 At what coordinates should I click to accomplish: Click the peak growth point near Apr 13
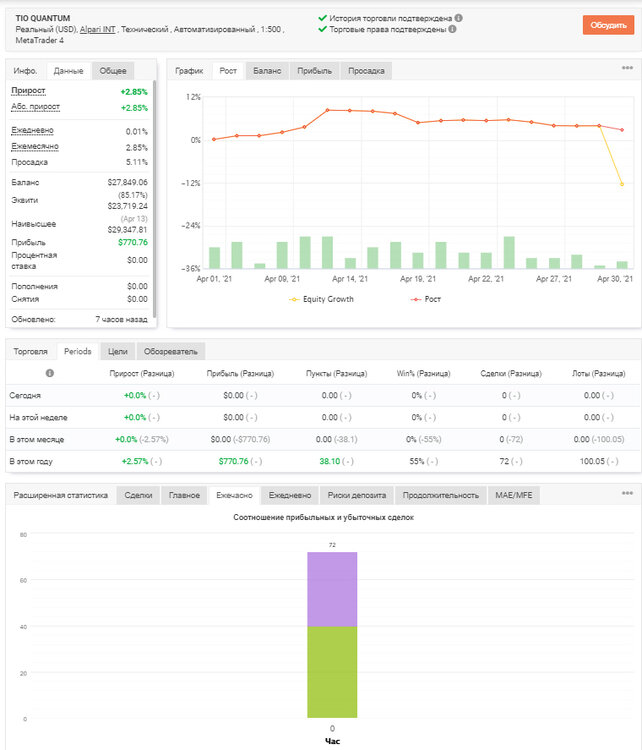tap(328, 110)
